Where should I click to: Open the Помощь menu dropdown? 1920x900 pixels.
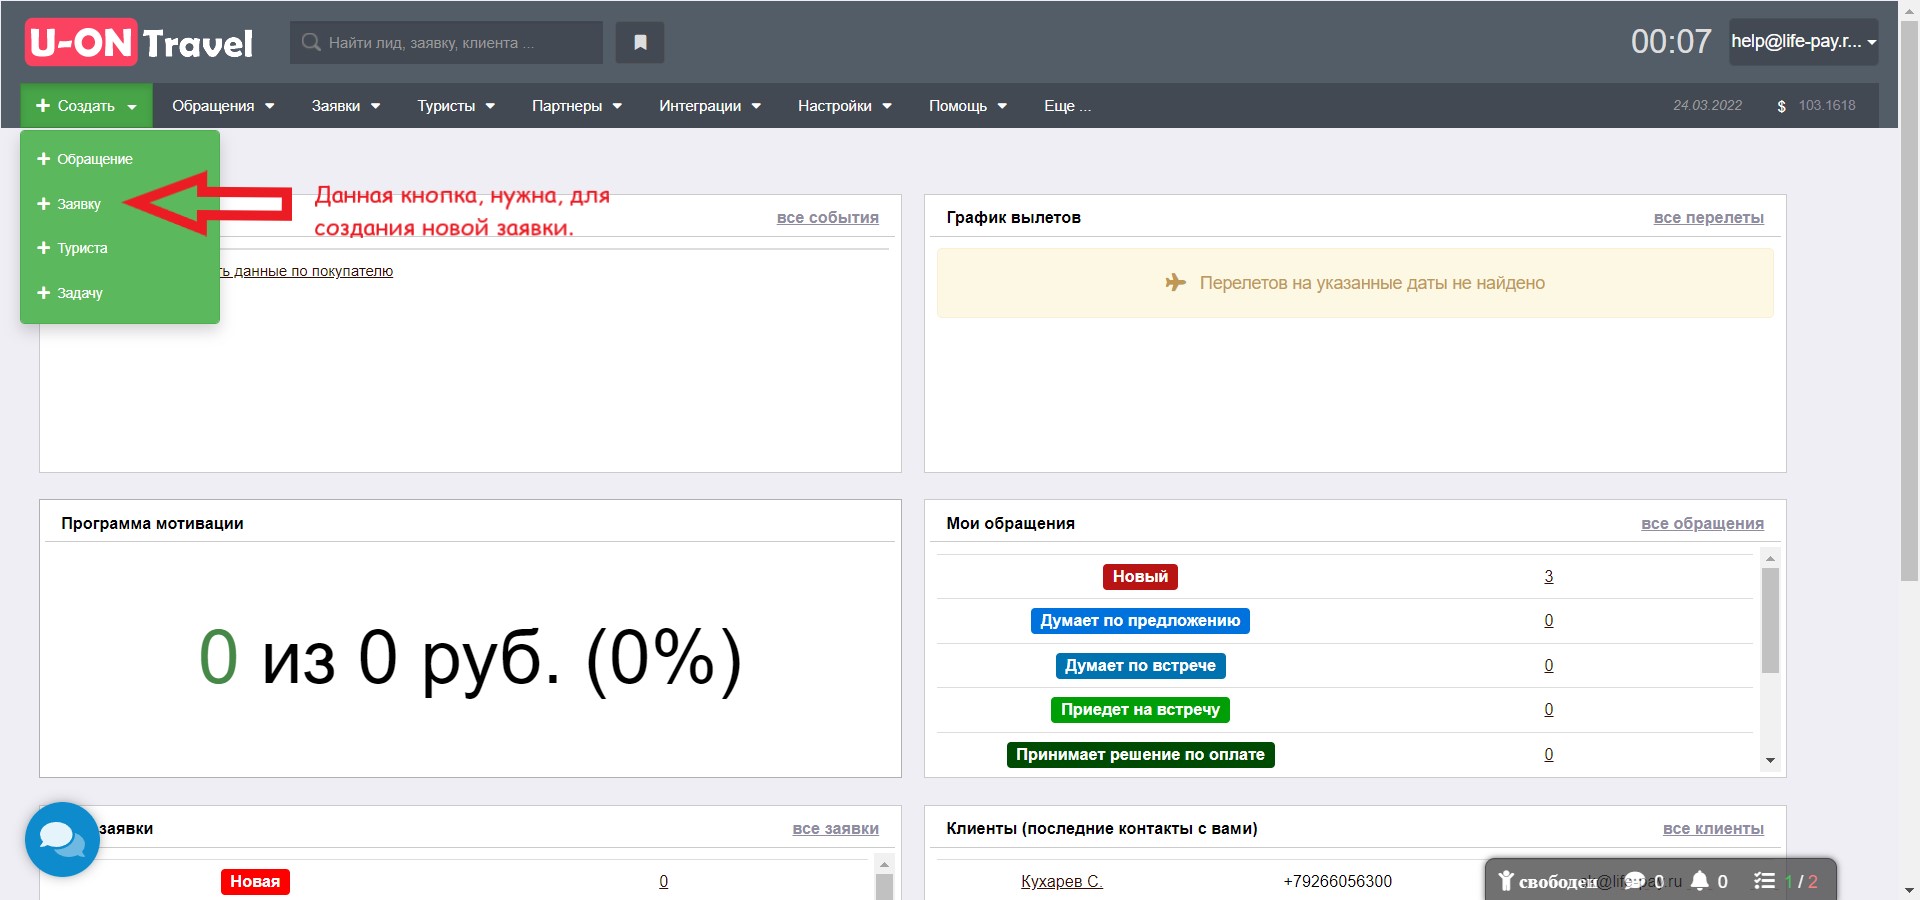[x=967, y=105]
